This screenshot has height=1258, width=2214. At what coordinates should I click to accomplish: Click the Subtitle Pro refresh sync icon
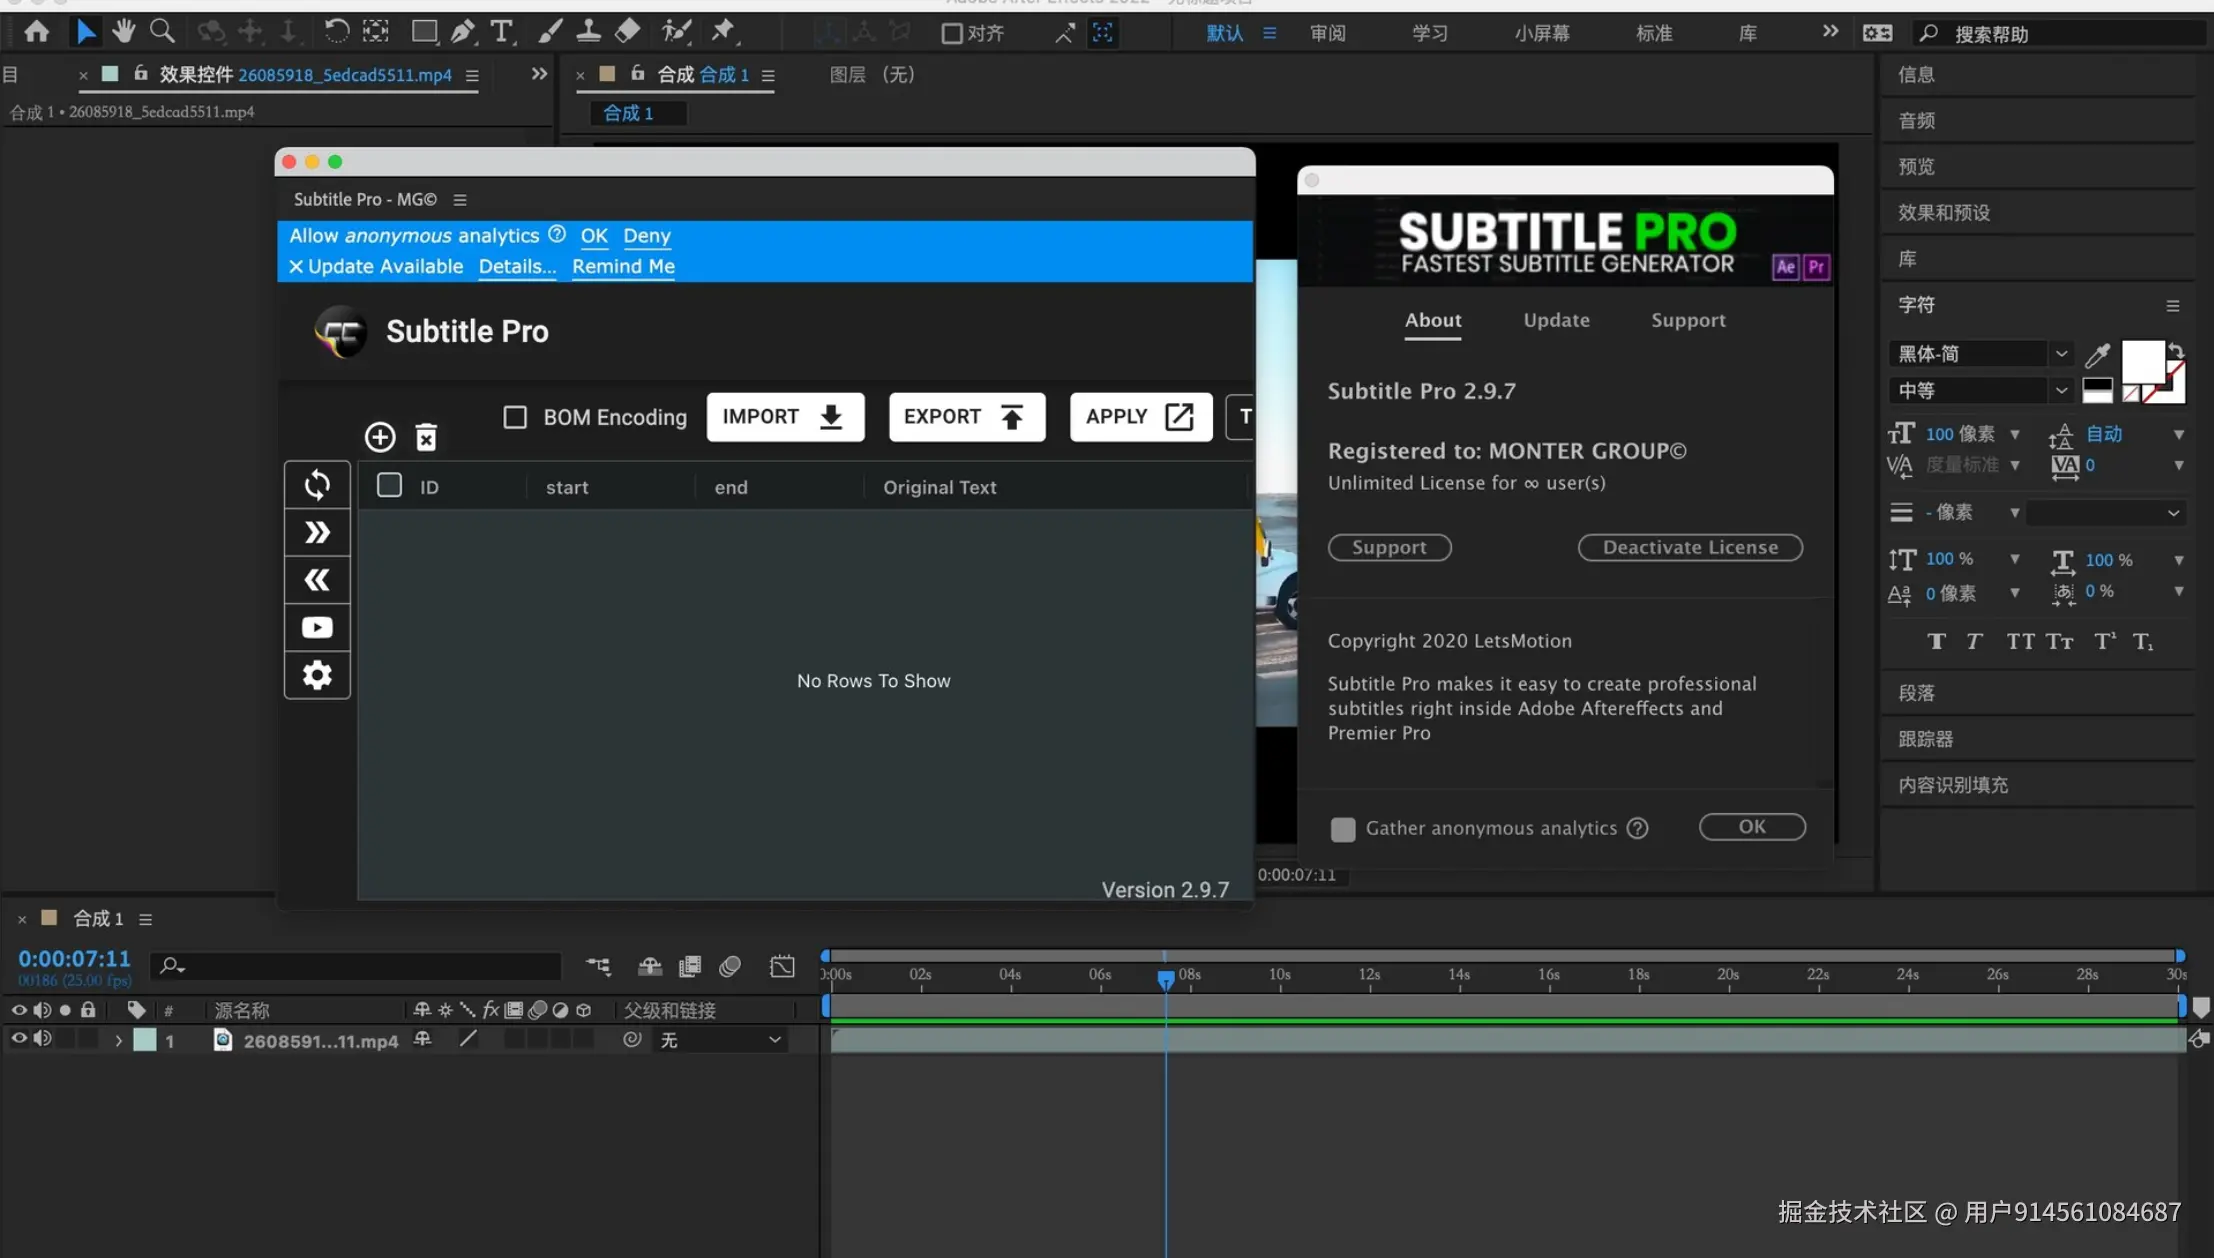(x=317, y=485)
